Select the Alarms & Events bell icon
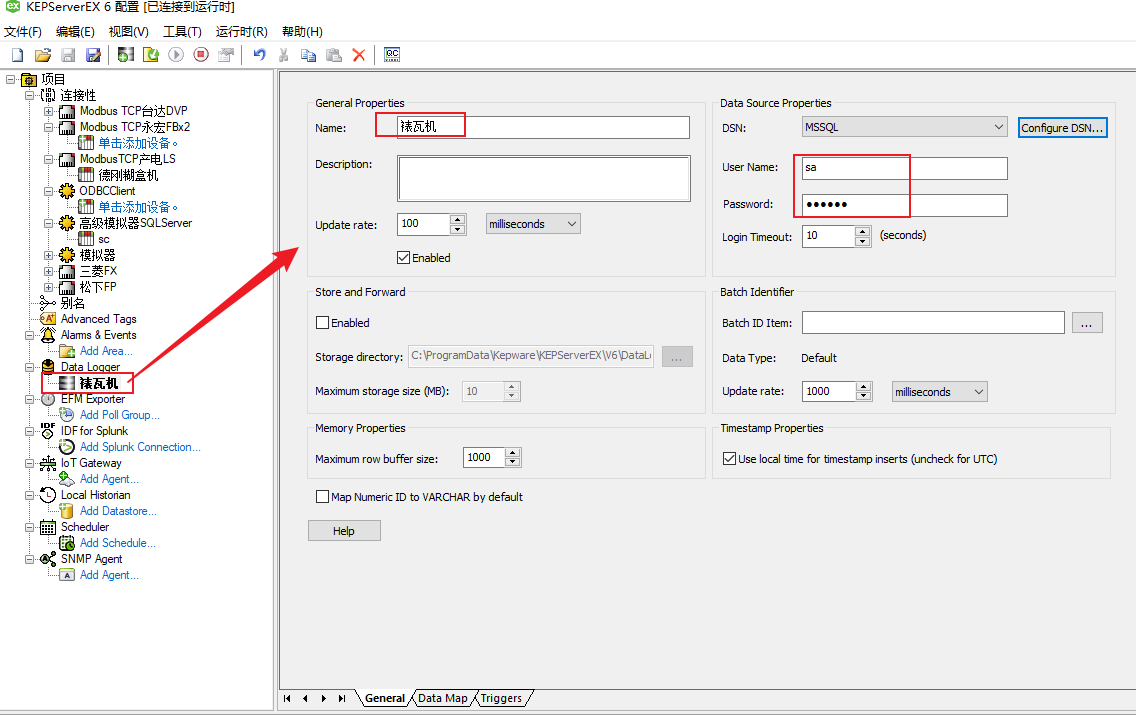Screen dimensions: 1136x715 [x=48, y=335]
